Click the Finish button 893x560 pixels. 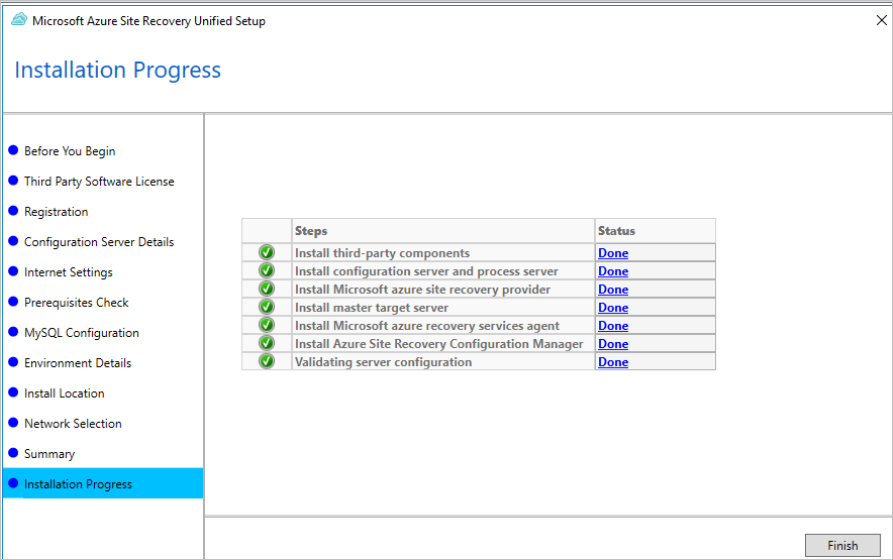click(x=842, y=545)
